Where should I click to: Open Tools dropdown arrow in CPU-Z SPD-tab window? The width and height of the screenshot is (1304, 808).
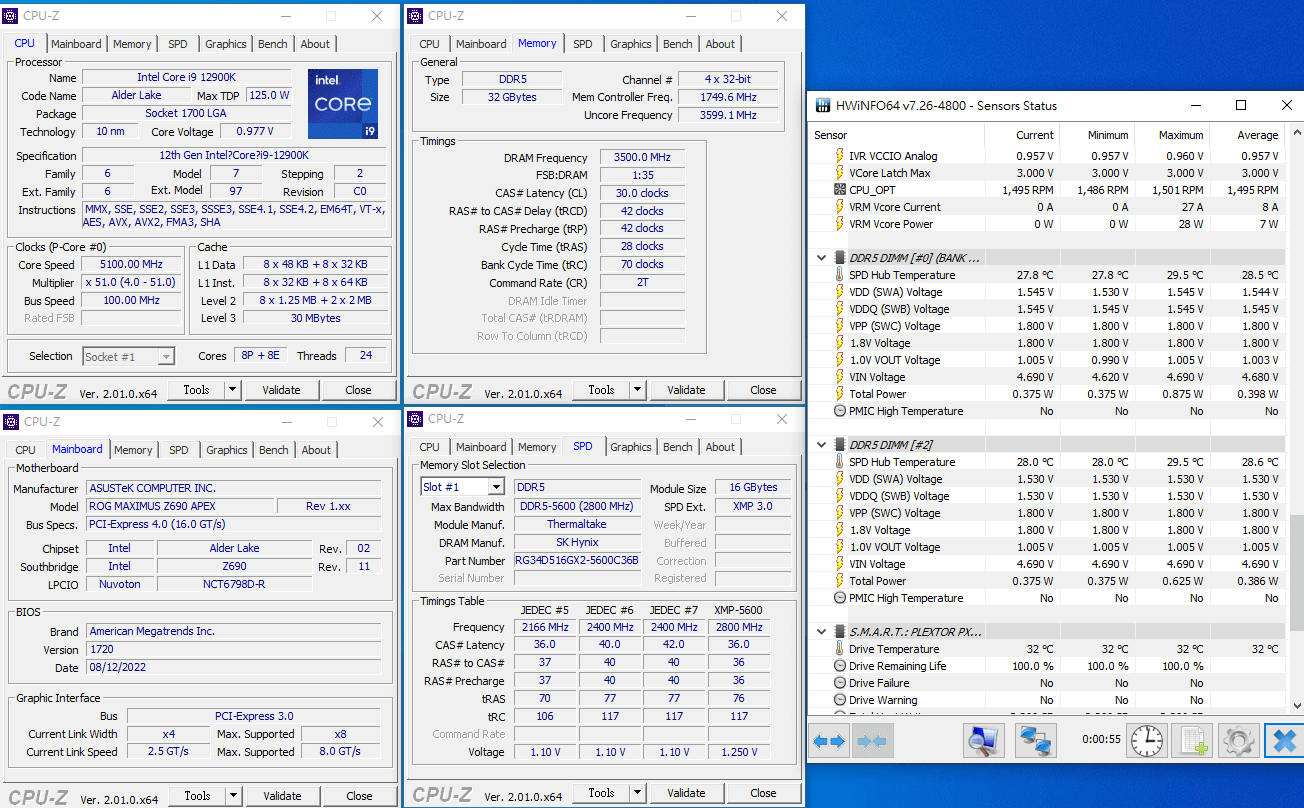point(638,793)
